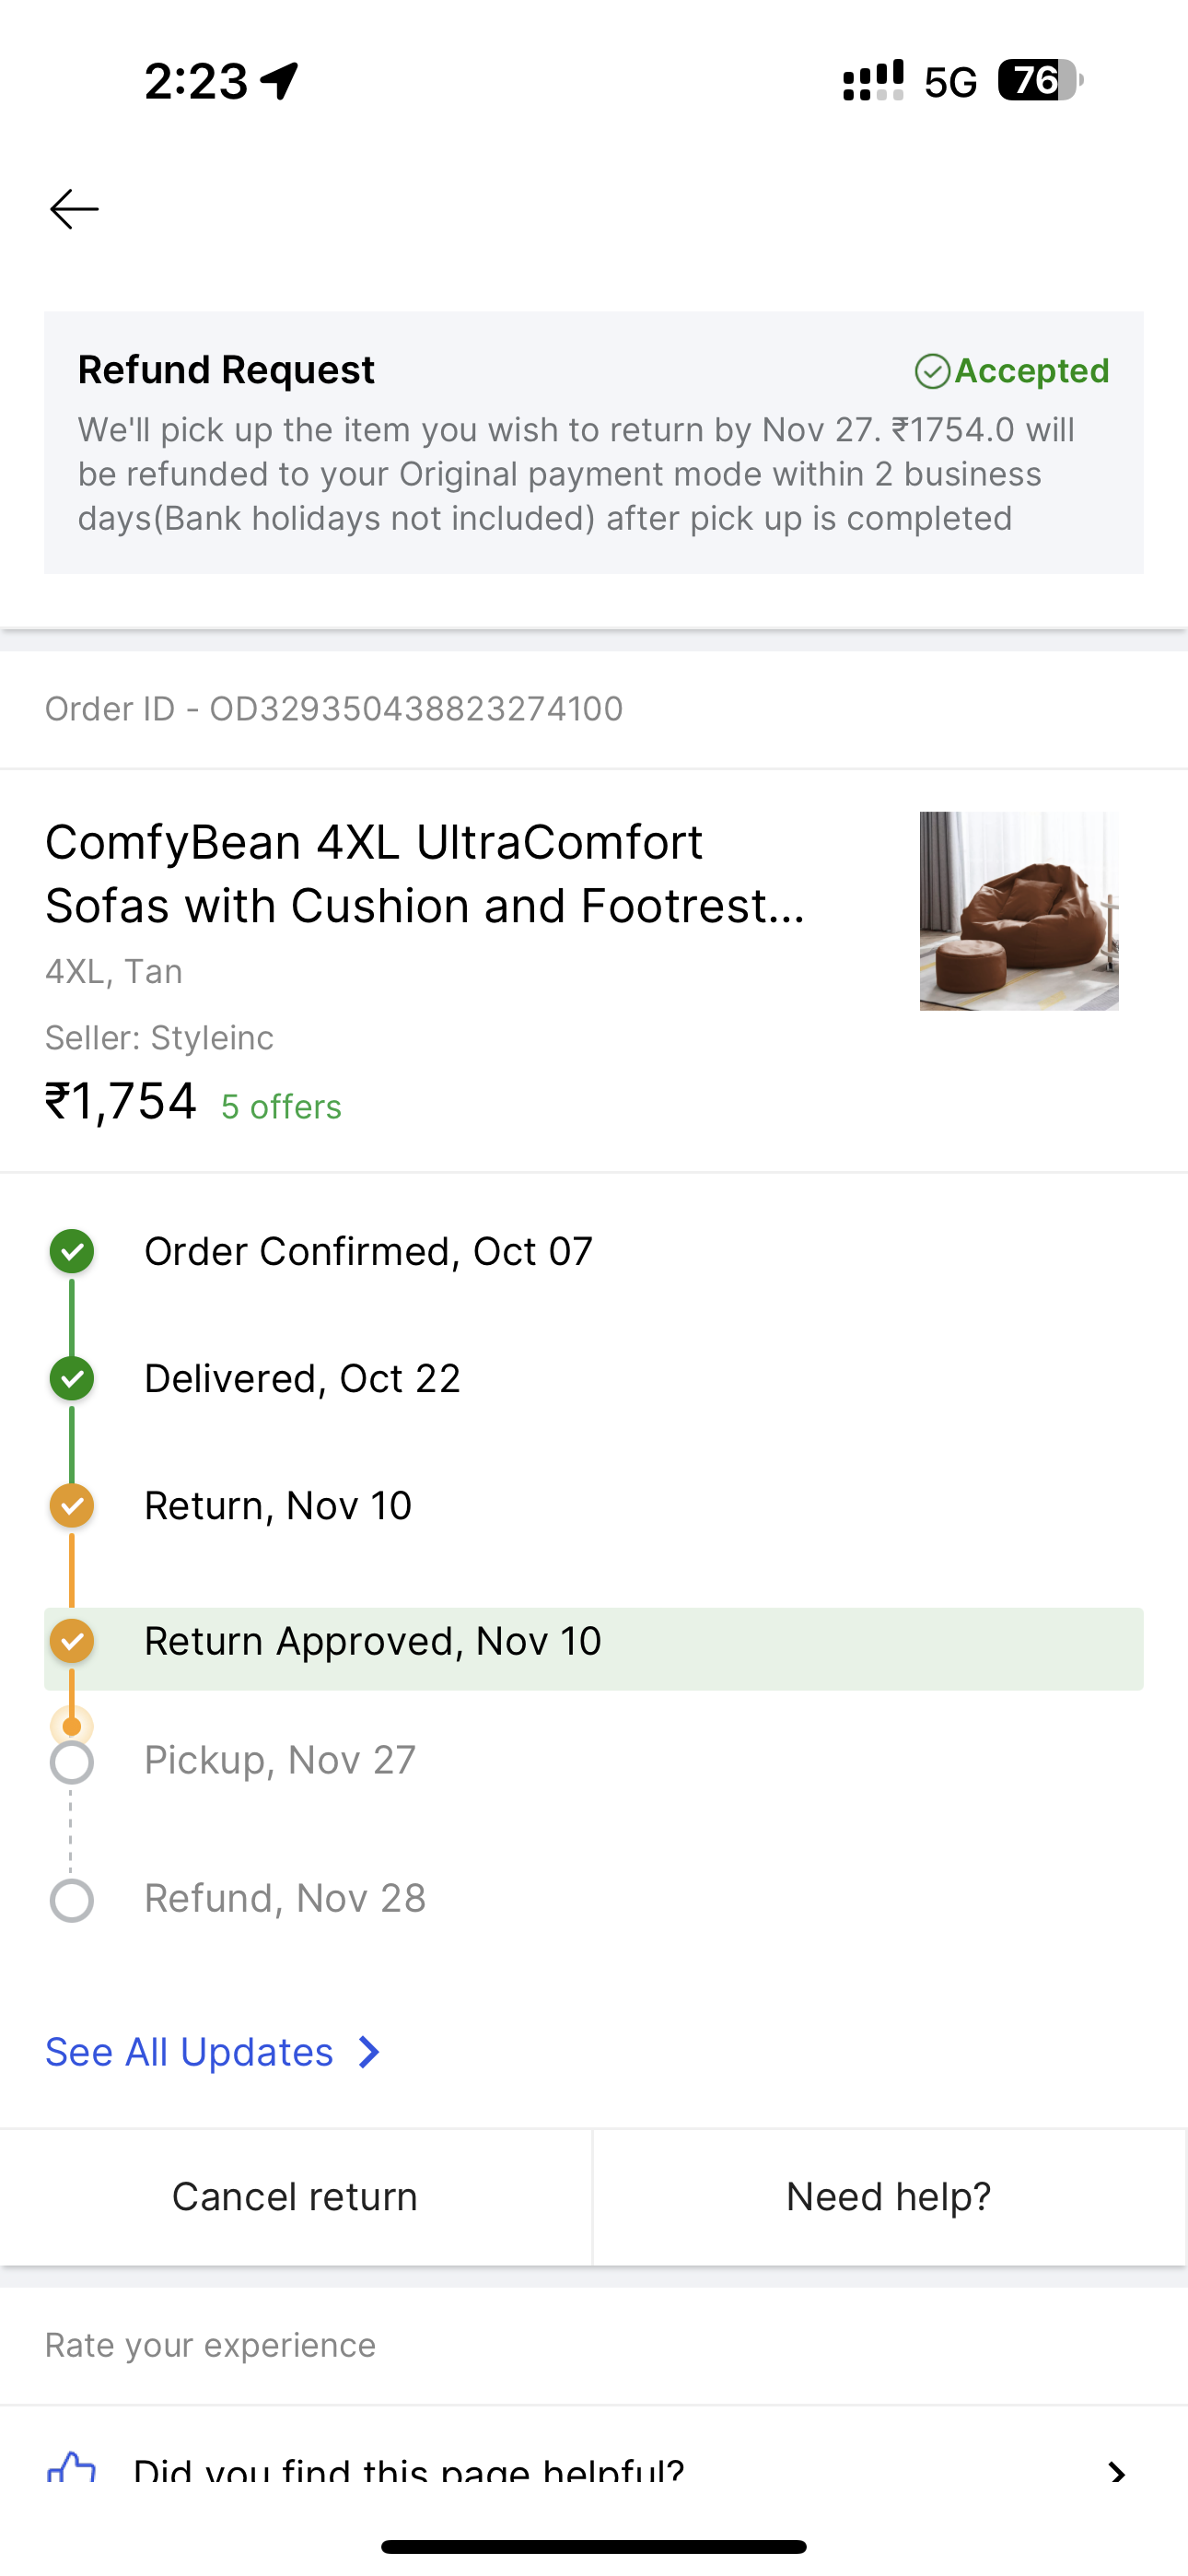Tap the Delivered green check icon
Screen dimensions: 1188x2576
[x=72, y=1379]
